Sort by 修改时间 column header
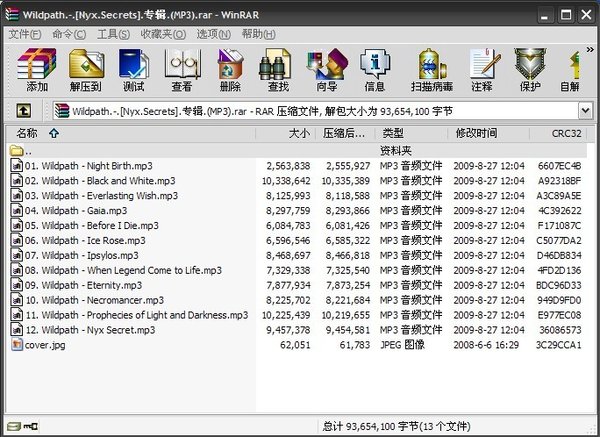The width and height of the screenshot is (600, 437). pos(489,134)
